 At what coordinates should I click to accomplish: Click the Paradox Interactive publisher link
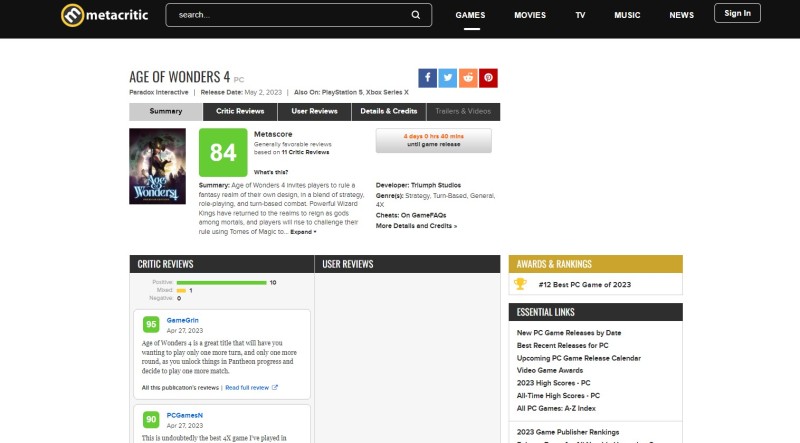coord(159,92)
